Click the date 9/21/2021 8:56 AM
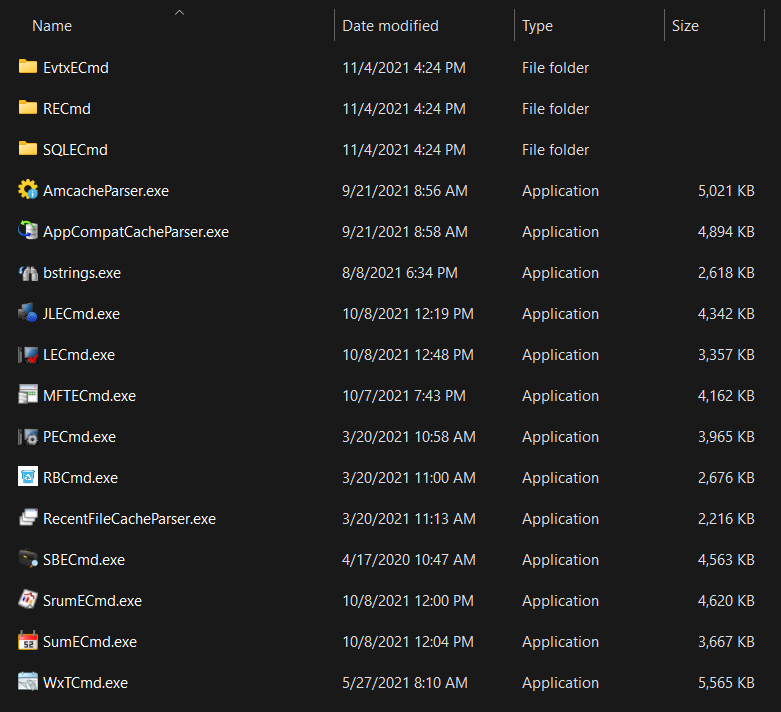The image size is (781, 712). (x=405, y=191)
